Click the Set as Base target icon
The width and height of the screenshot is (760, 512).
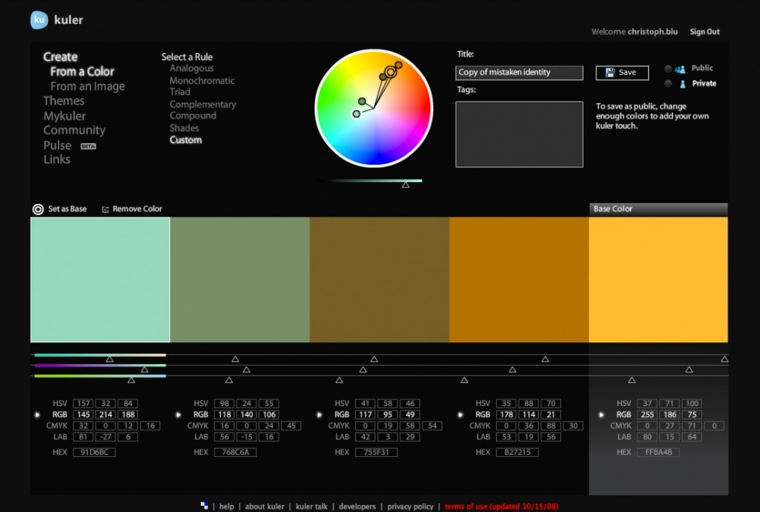pyautogui.click(x=38, y=209)
